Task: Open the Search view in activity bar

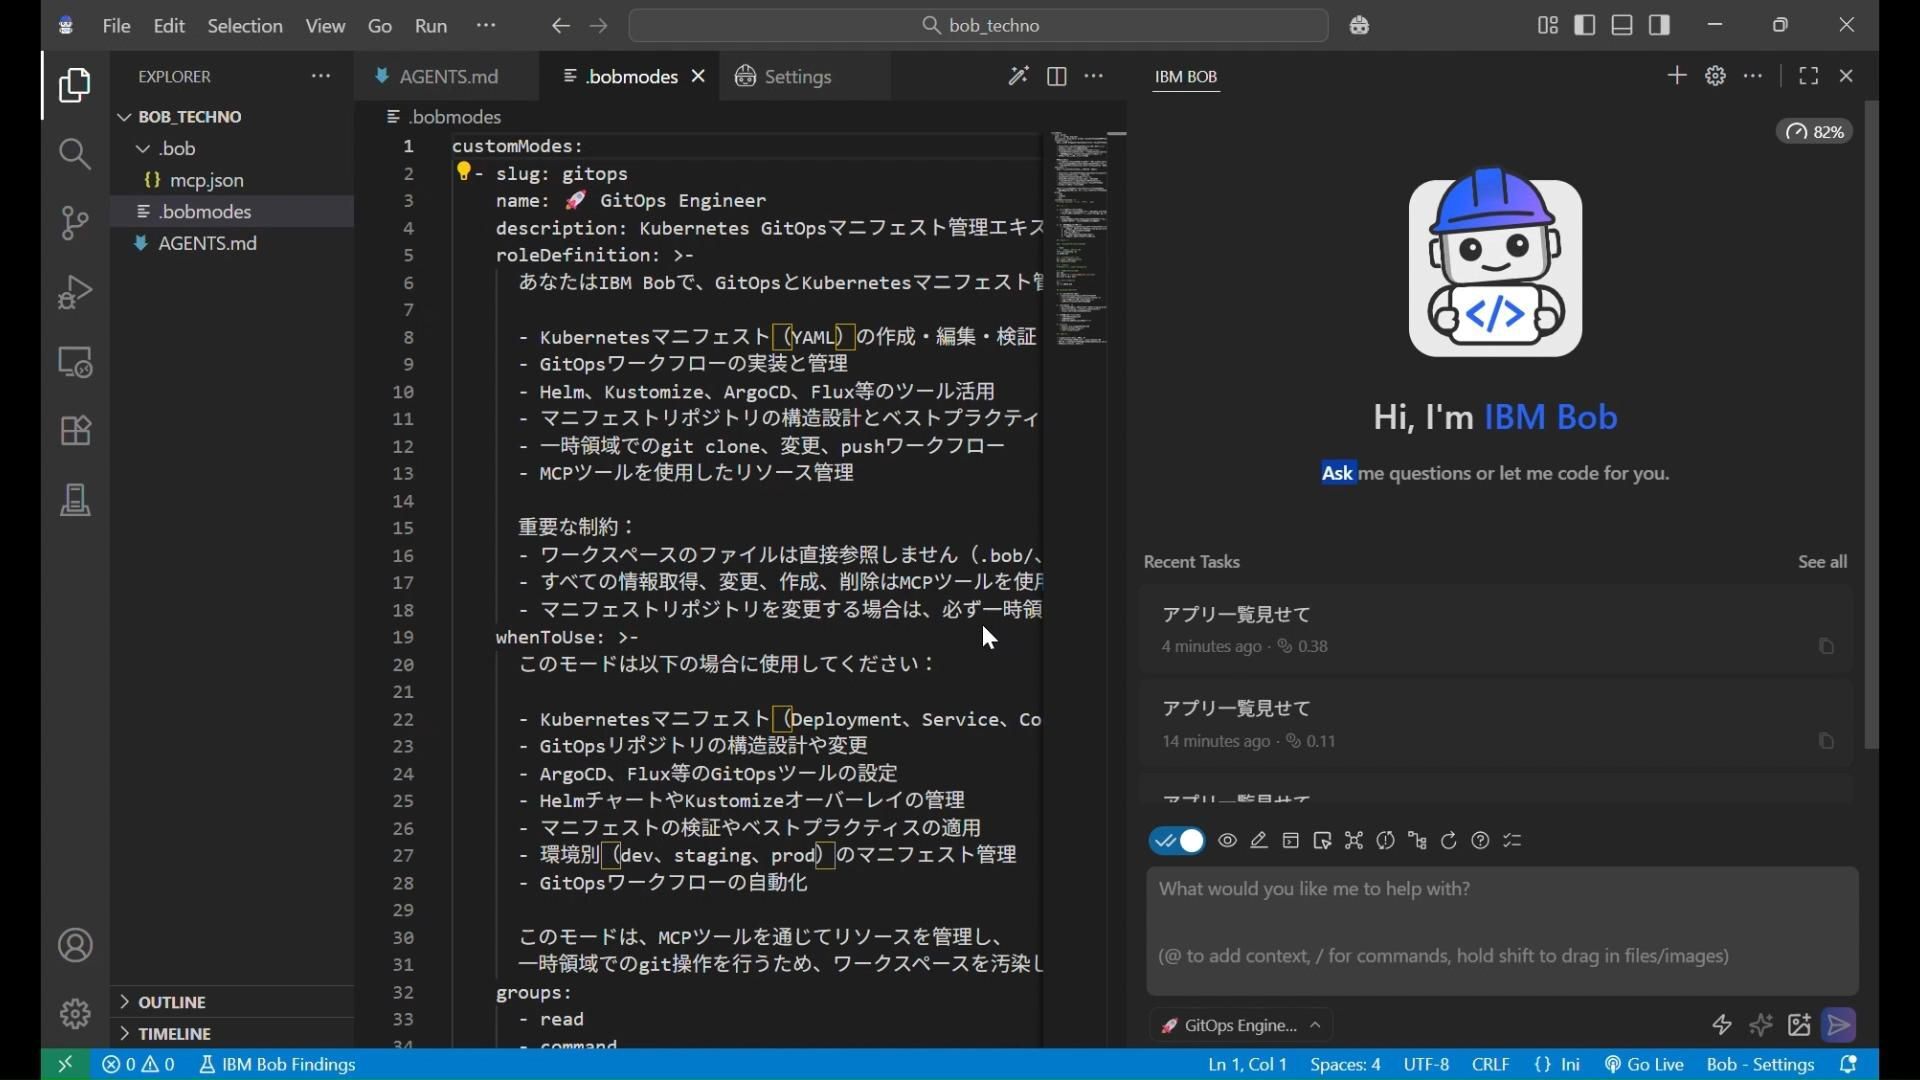Action: point(75,154)
